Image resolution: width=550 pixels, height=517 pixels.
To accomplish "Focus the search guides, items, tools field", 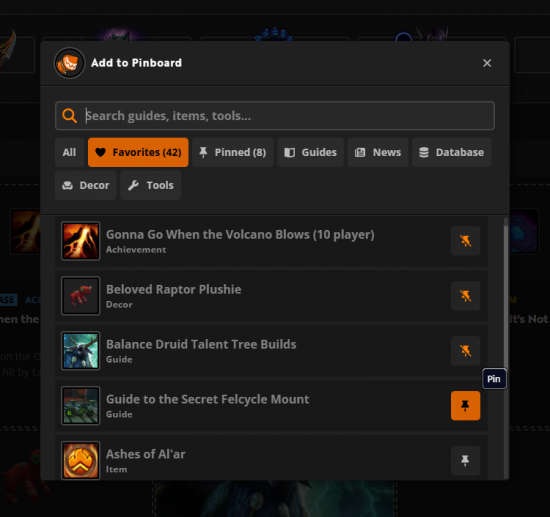I will click(x=275, y=116).
